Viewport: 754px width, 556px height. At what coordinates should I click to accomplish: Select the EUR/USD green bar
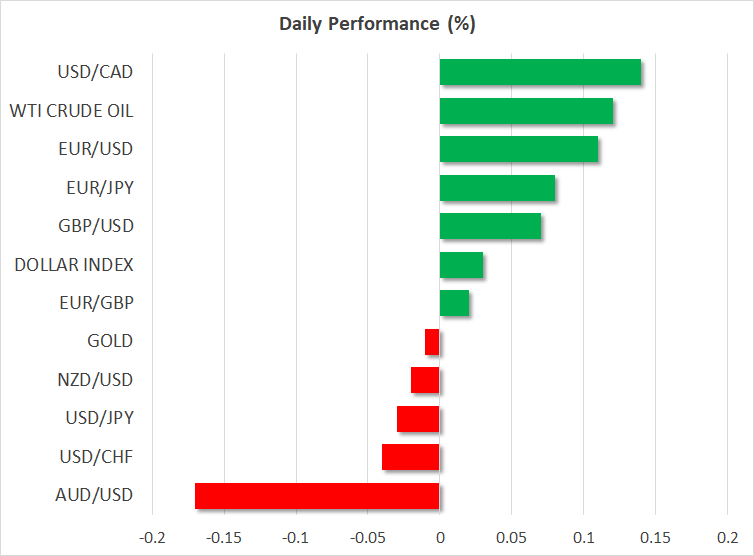coord(519,149)
